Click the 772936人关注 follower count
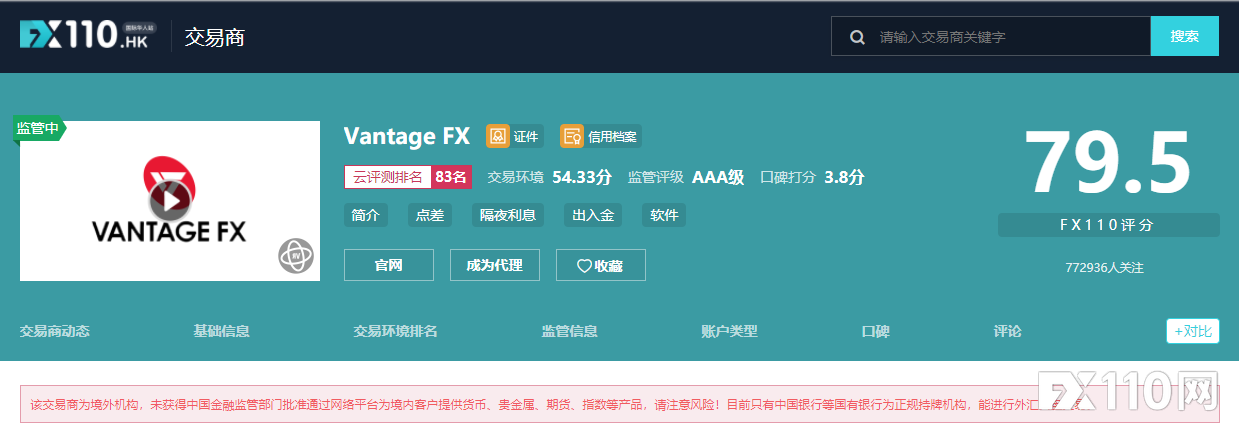Screen dimensions: 1239x425 click(1105, 268)
